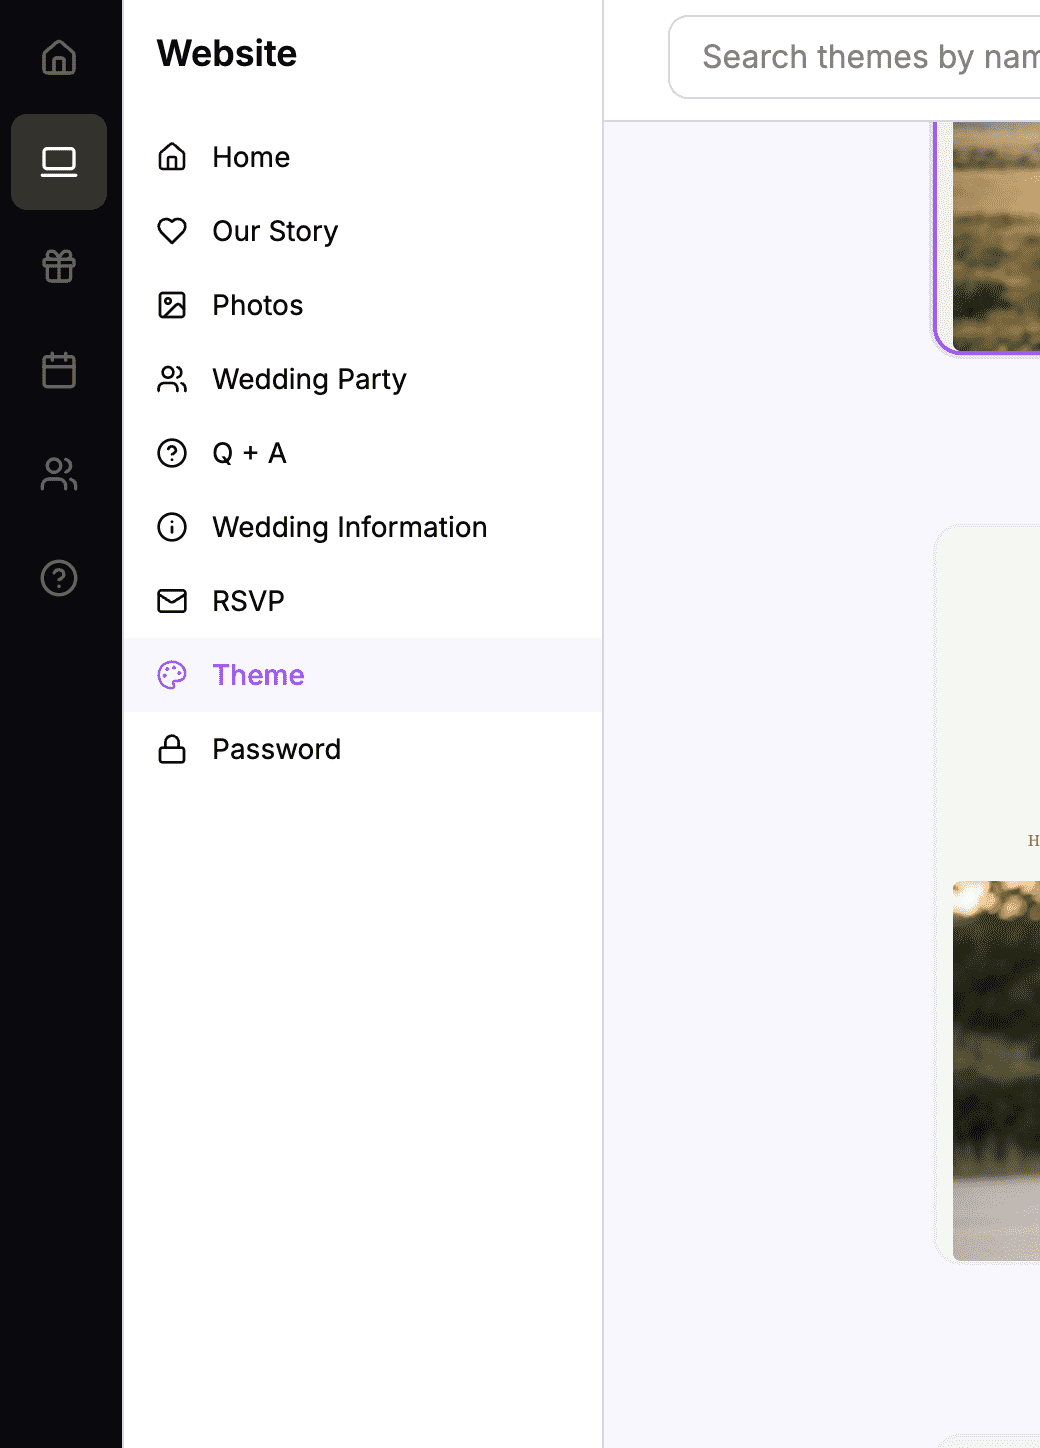Click the palette icon beside Theme

[x=172, y=675]
